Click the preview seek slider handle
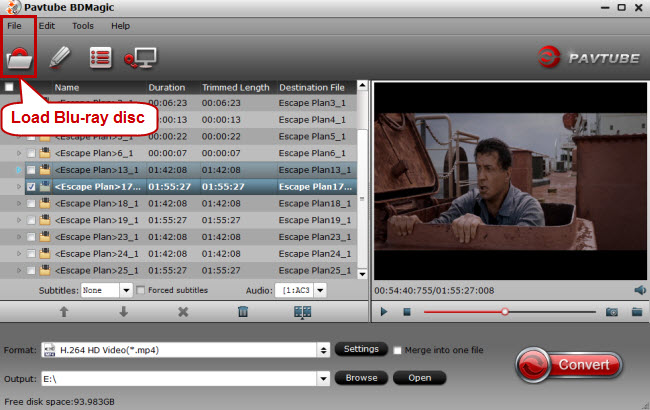This screenshot has height=410, width=650. tap(504, 311)
